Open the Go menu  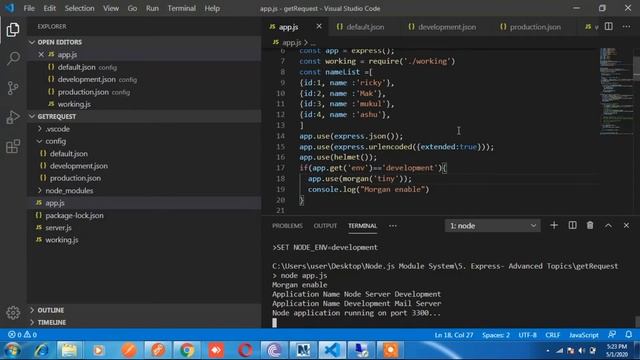point(132,8)
